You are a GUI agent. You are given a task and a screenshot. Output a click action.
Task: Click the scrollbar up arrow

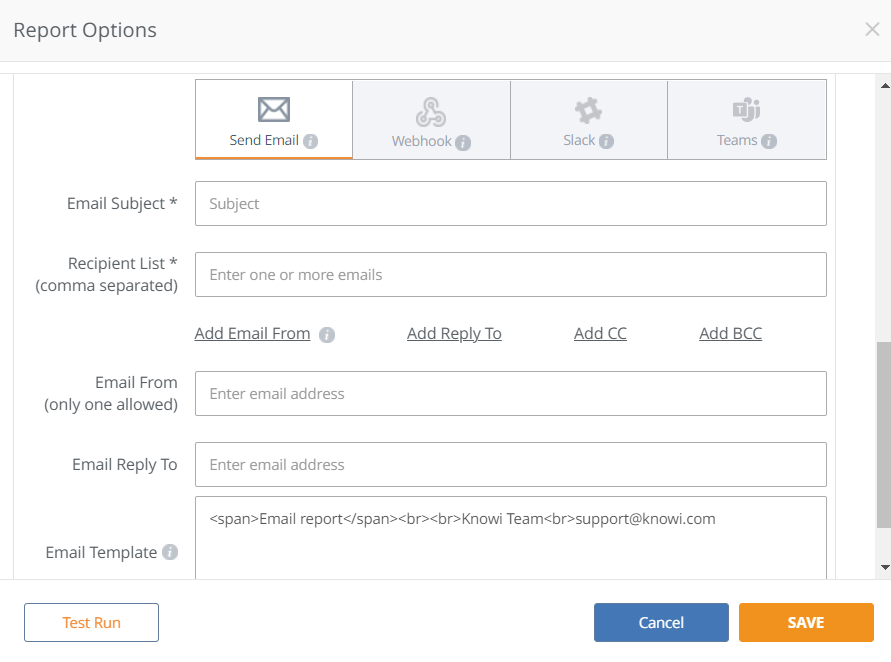pyautogui.click(x=885, y=86)
